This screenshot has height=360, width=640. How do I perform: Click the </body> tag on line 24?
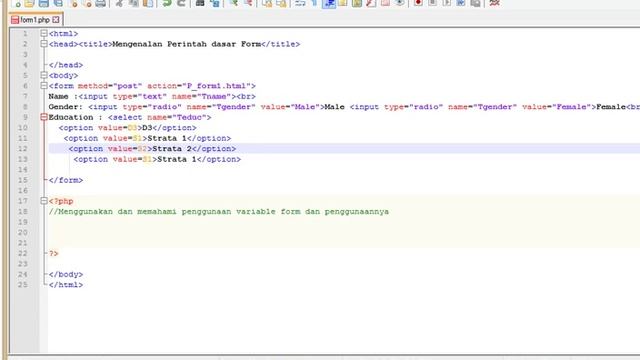click(x=66, y=274)
